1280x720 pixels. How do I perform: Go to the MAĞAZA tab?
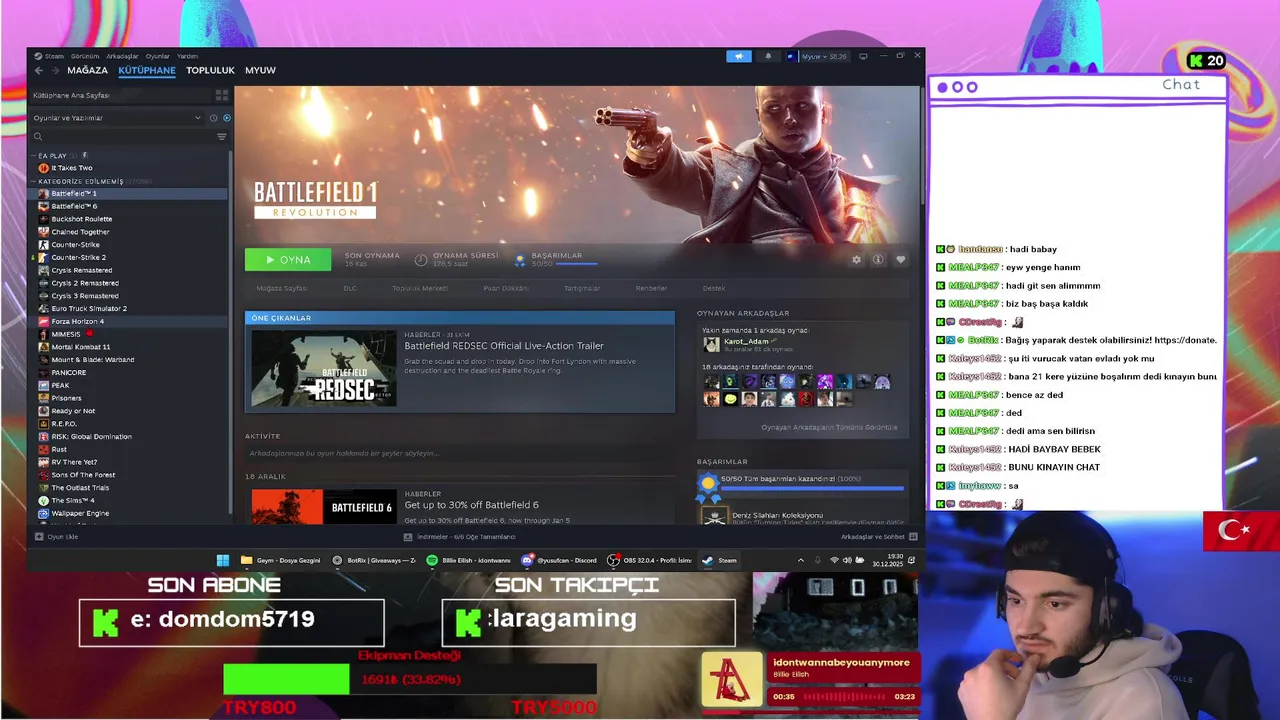click(87, 70)
